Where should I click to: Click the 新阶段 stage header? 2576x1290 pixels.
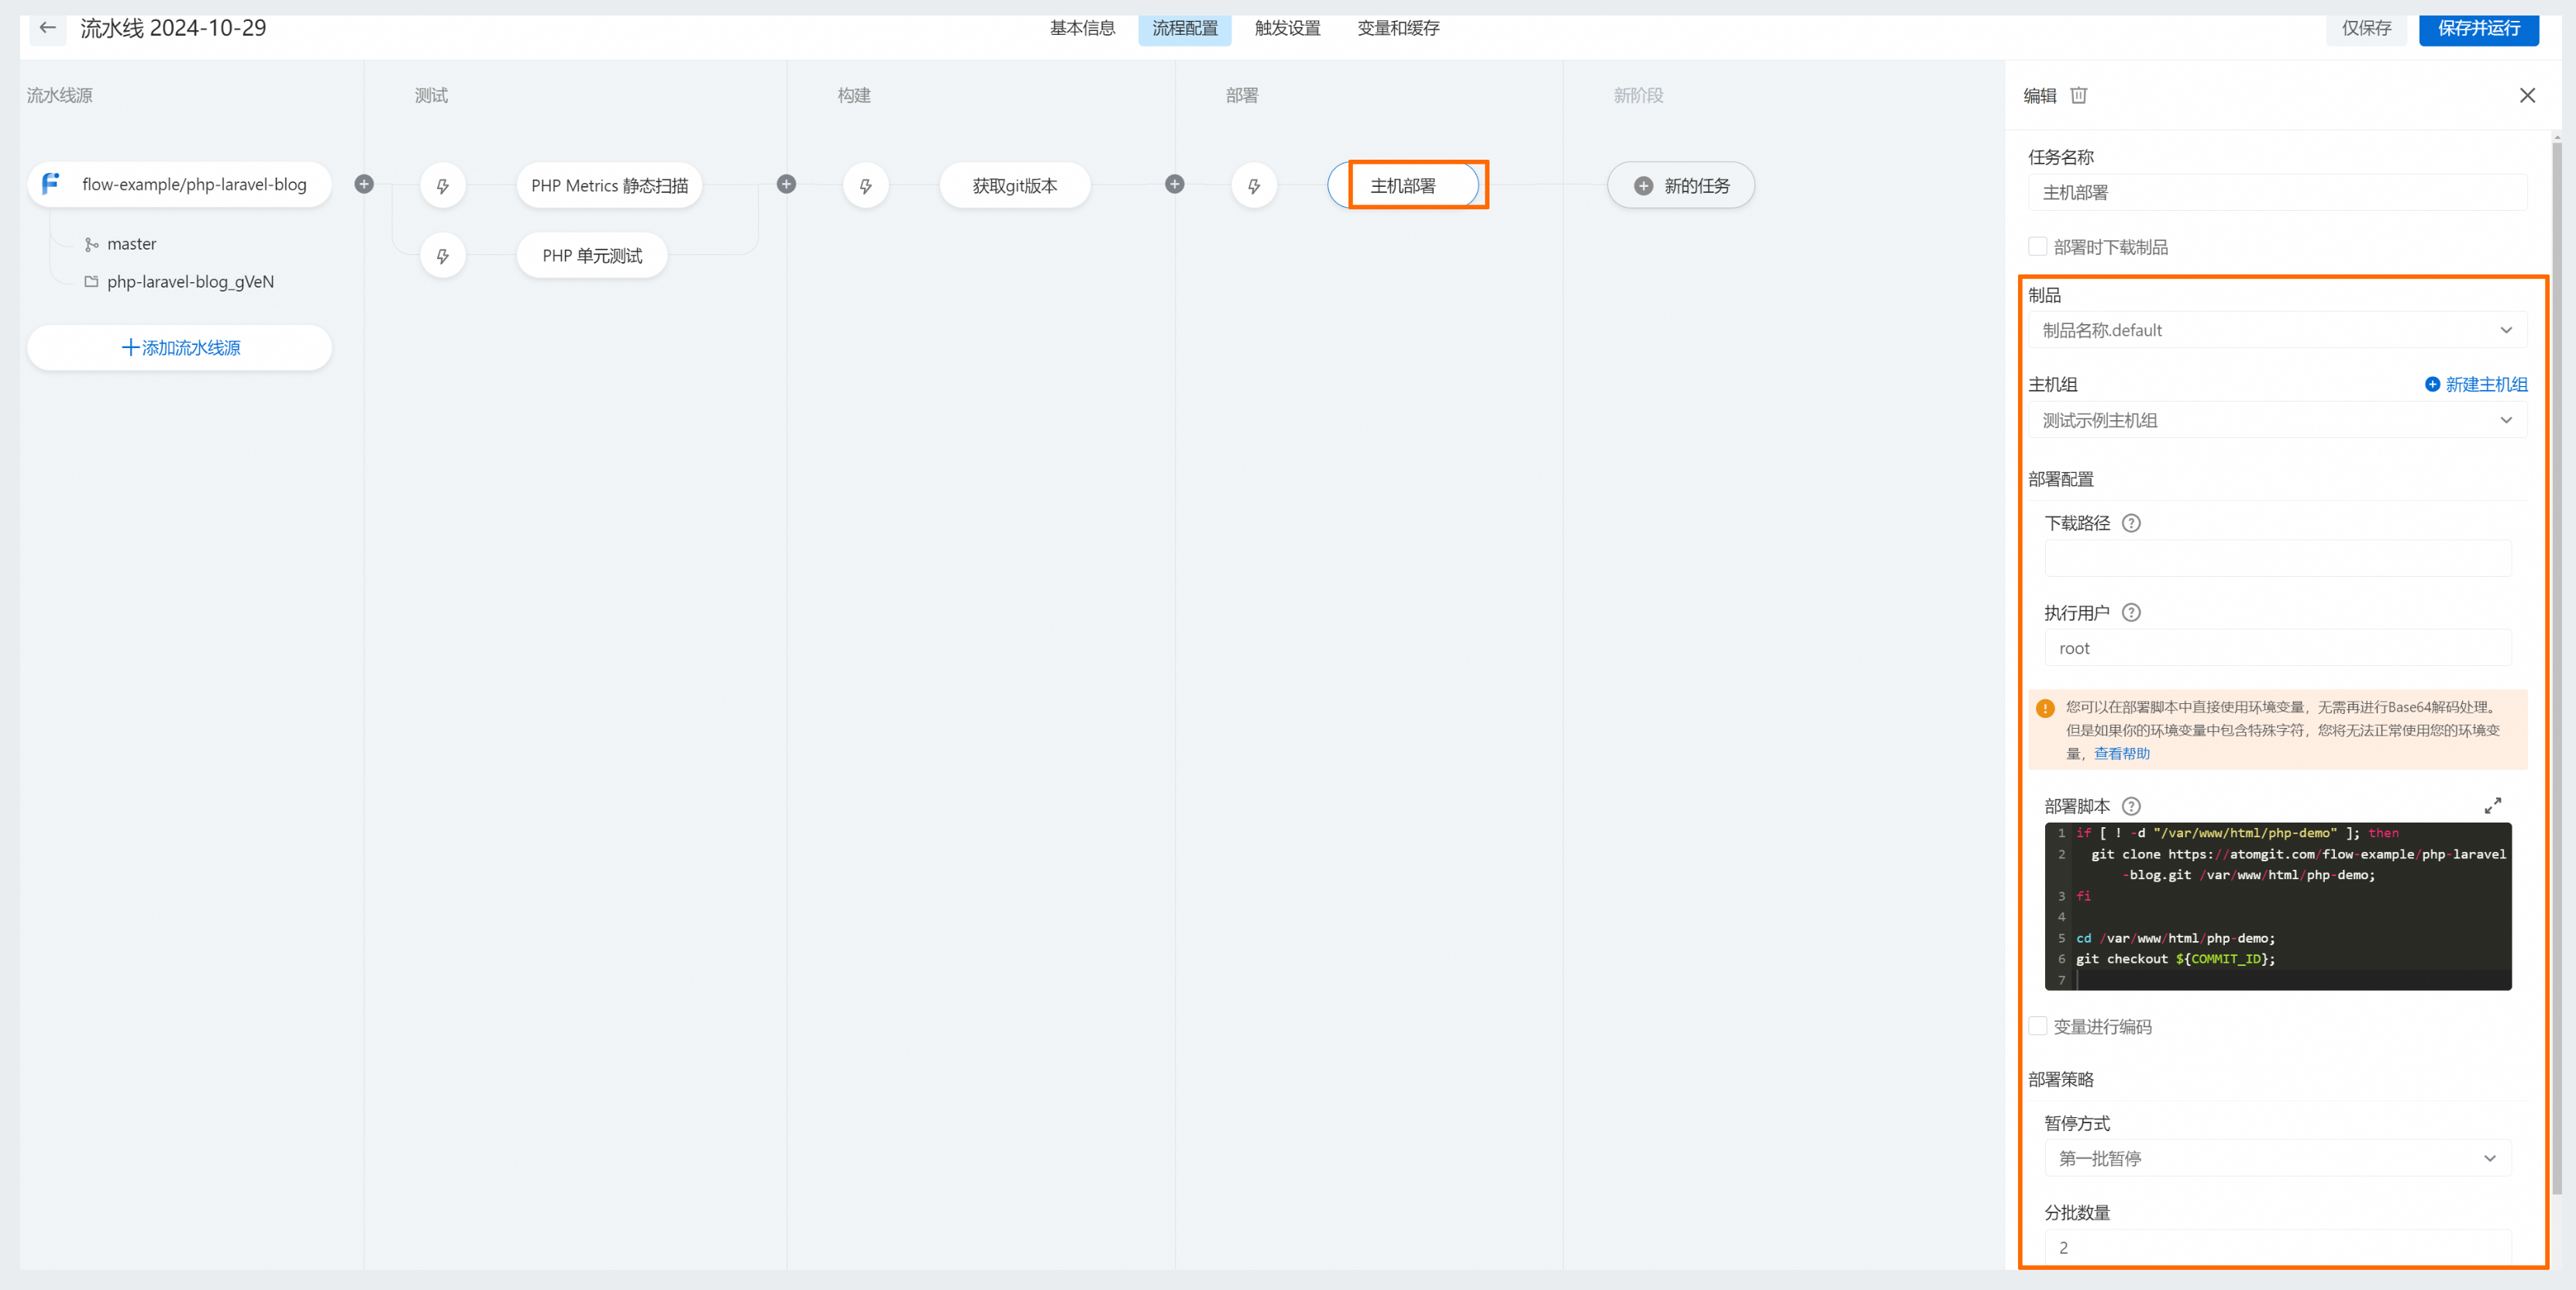[x=1638, y=95]
